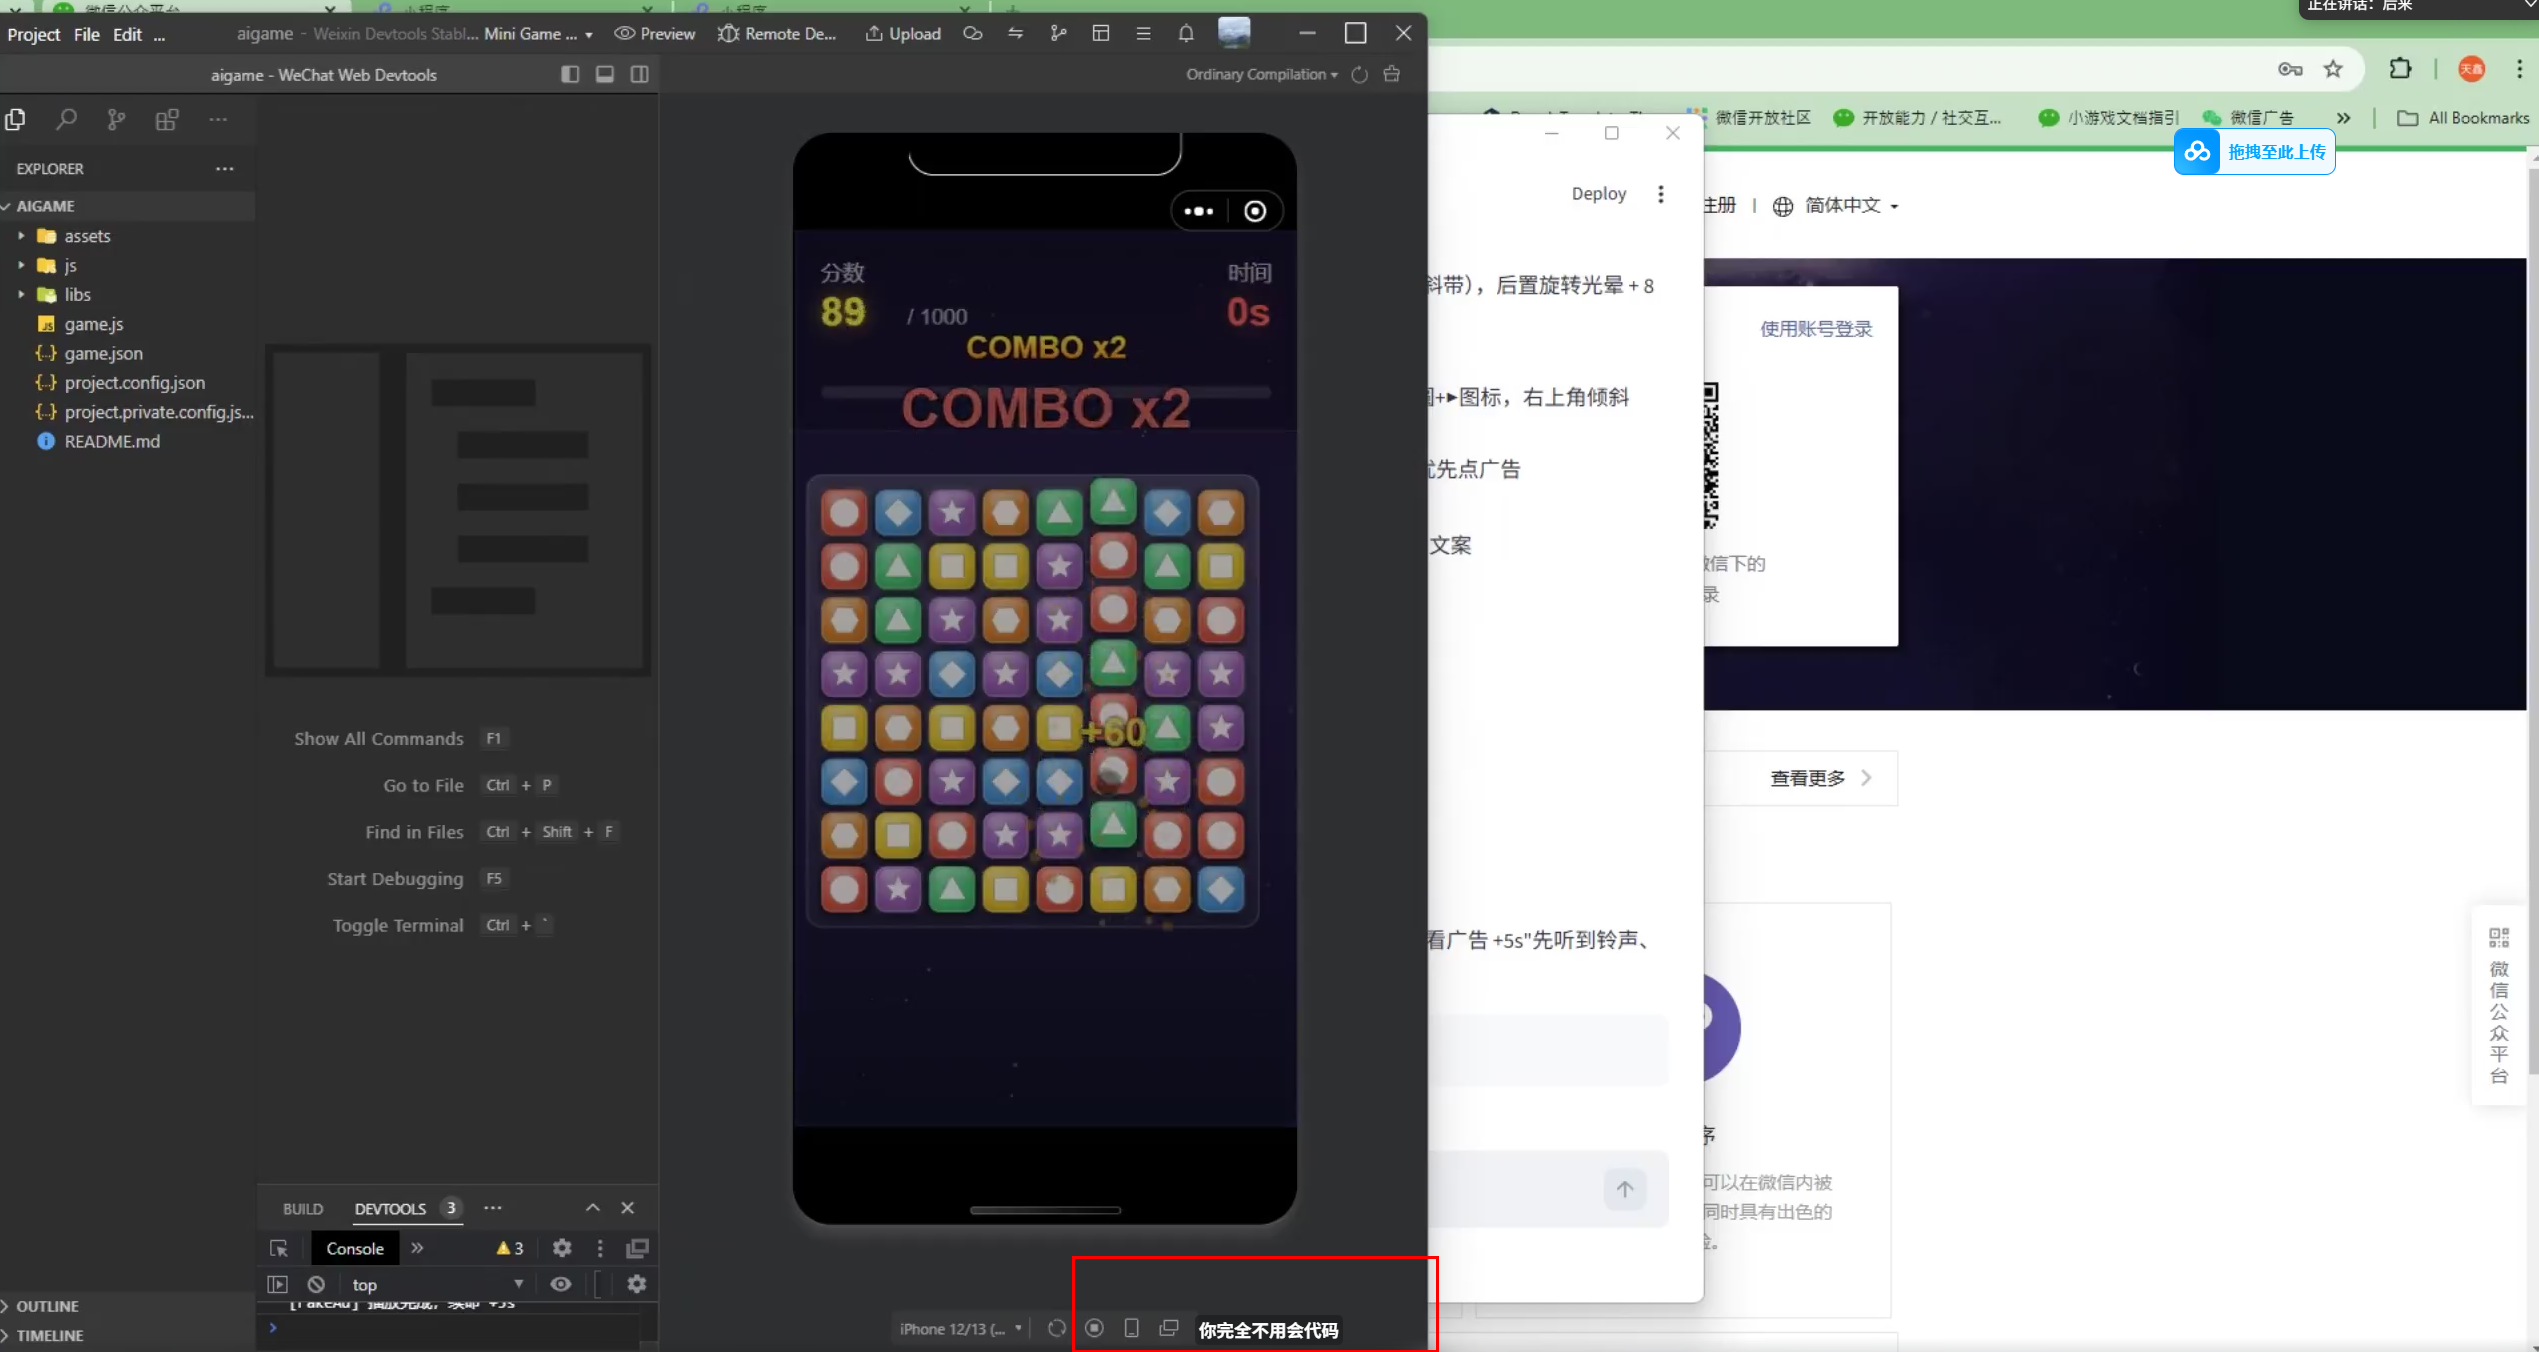This screenshot has height=1352, width=2539.
Task: Open the console 'top' context dropdown
Action: pyautogui.click(x=437, y=1284)
